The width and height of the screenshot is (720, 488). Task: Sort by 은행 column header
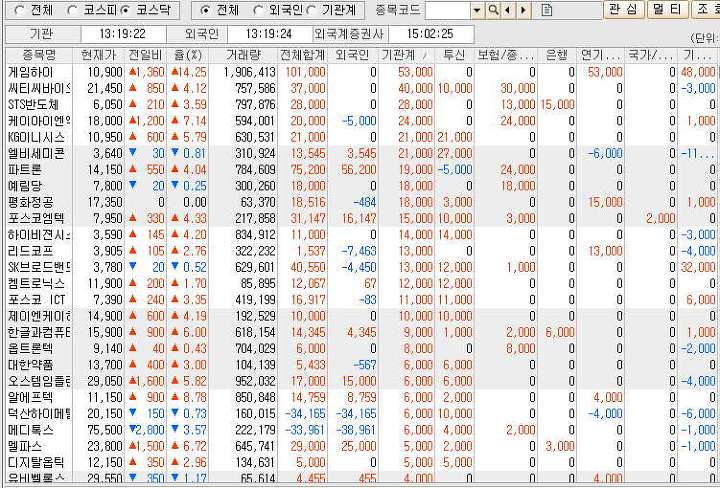click(557, 55)
